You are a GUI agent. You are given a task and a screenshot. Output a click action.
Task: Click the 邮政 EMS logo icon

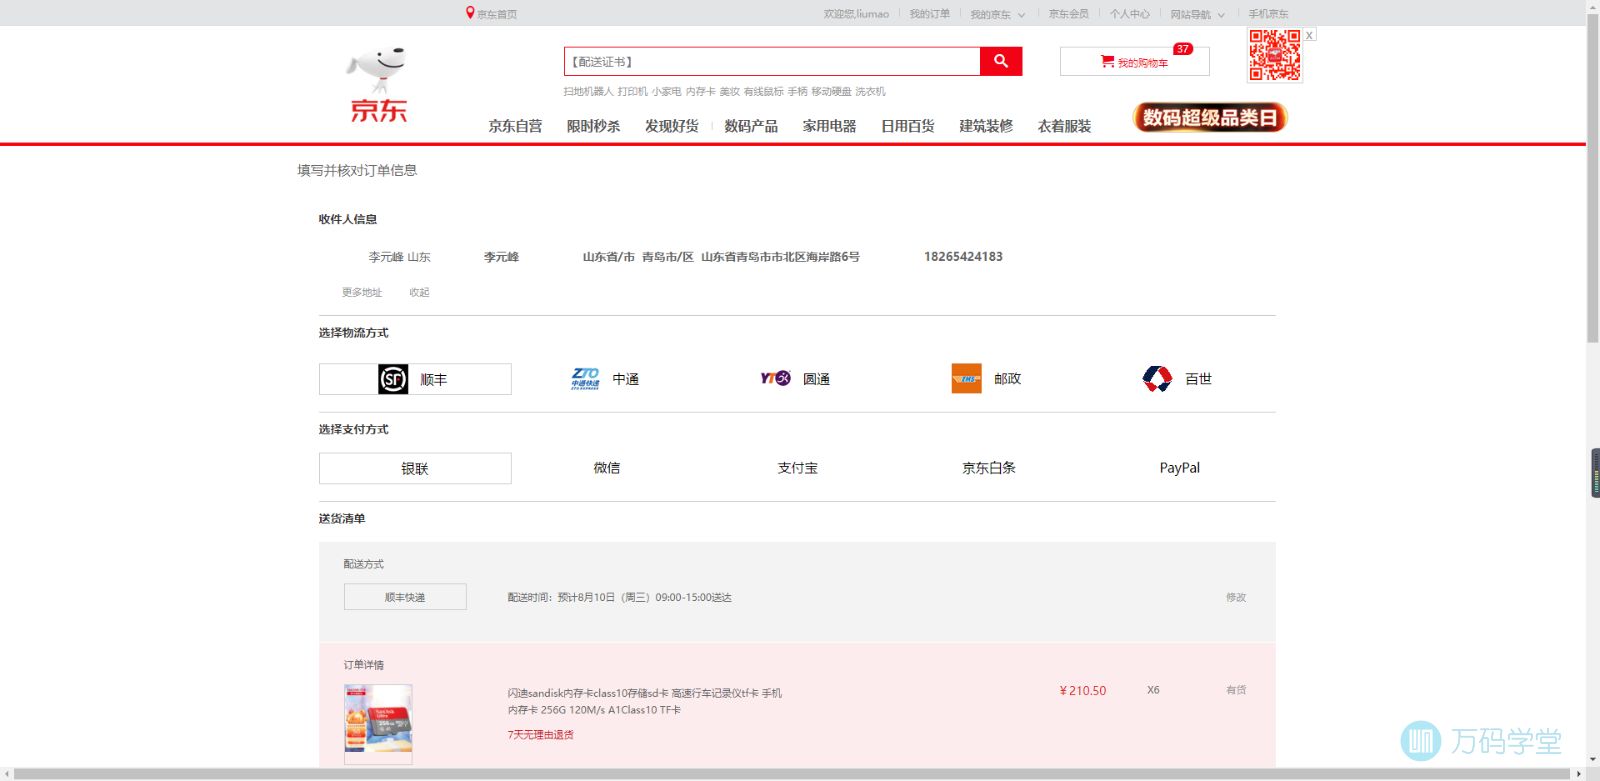click(966, 378)
